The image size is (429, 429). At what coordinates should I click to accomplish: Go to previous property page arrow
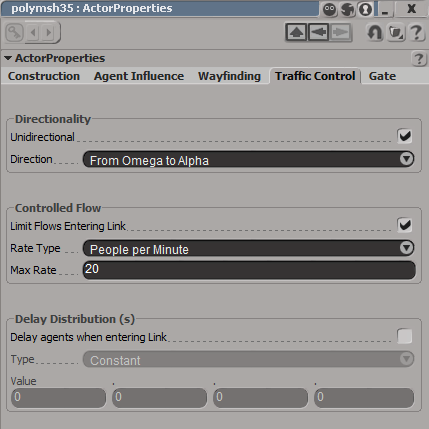pyautogui.click(x=33, y=33)
